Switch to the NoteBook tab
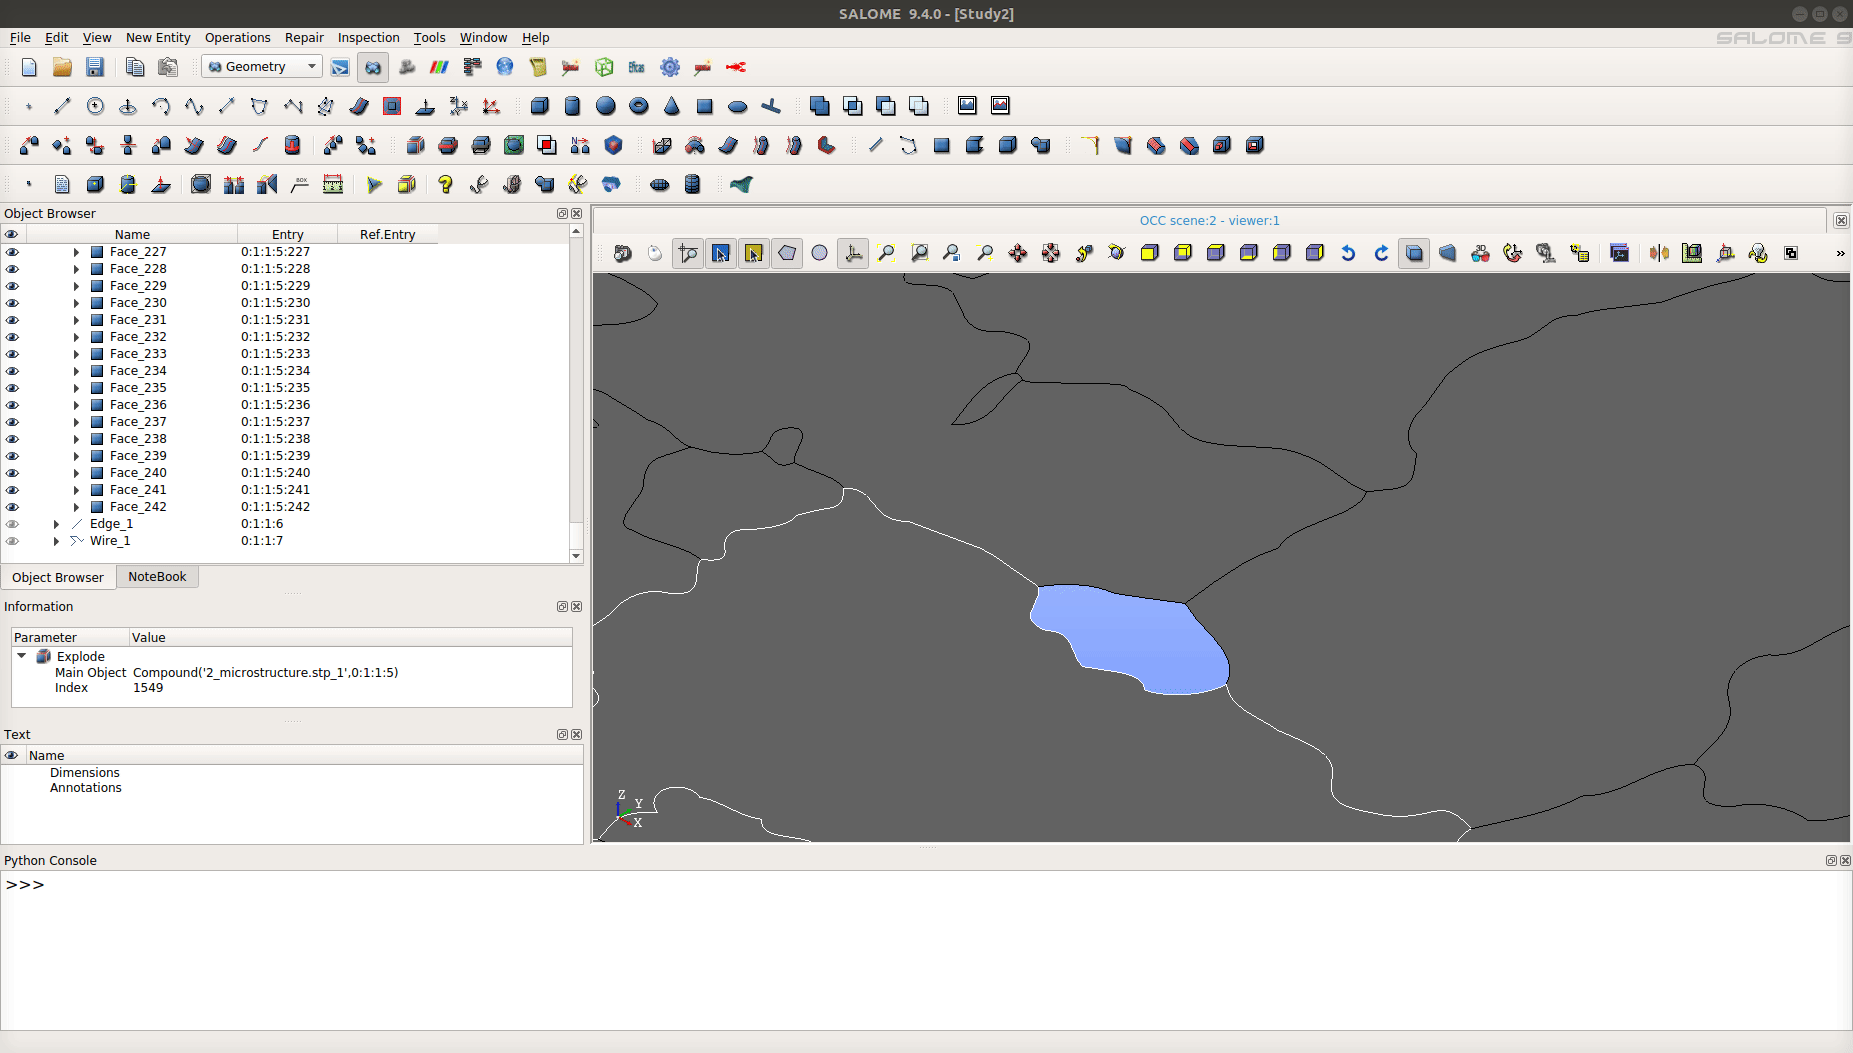 [157, 577]
